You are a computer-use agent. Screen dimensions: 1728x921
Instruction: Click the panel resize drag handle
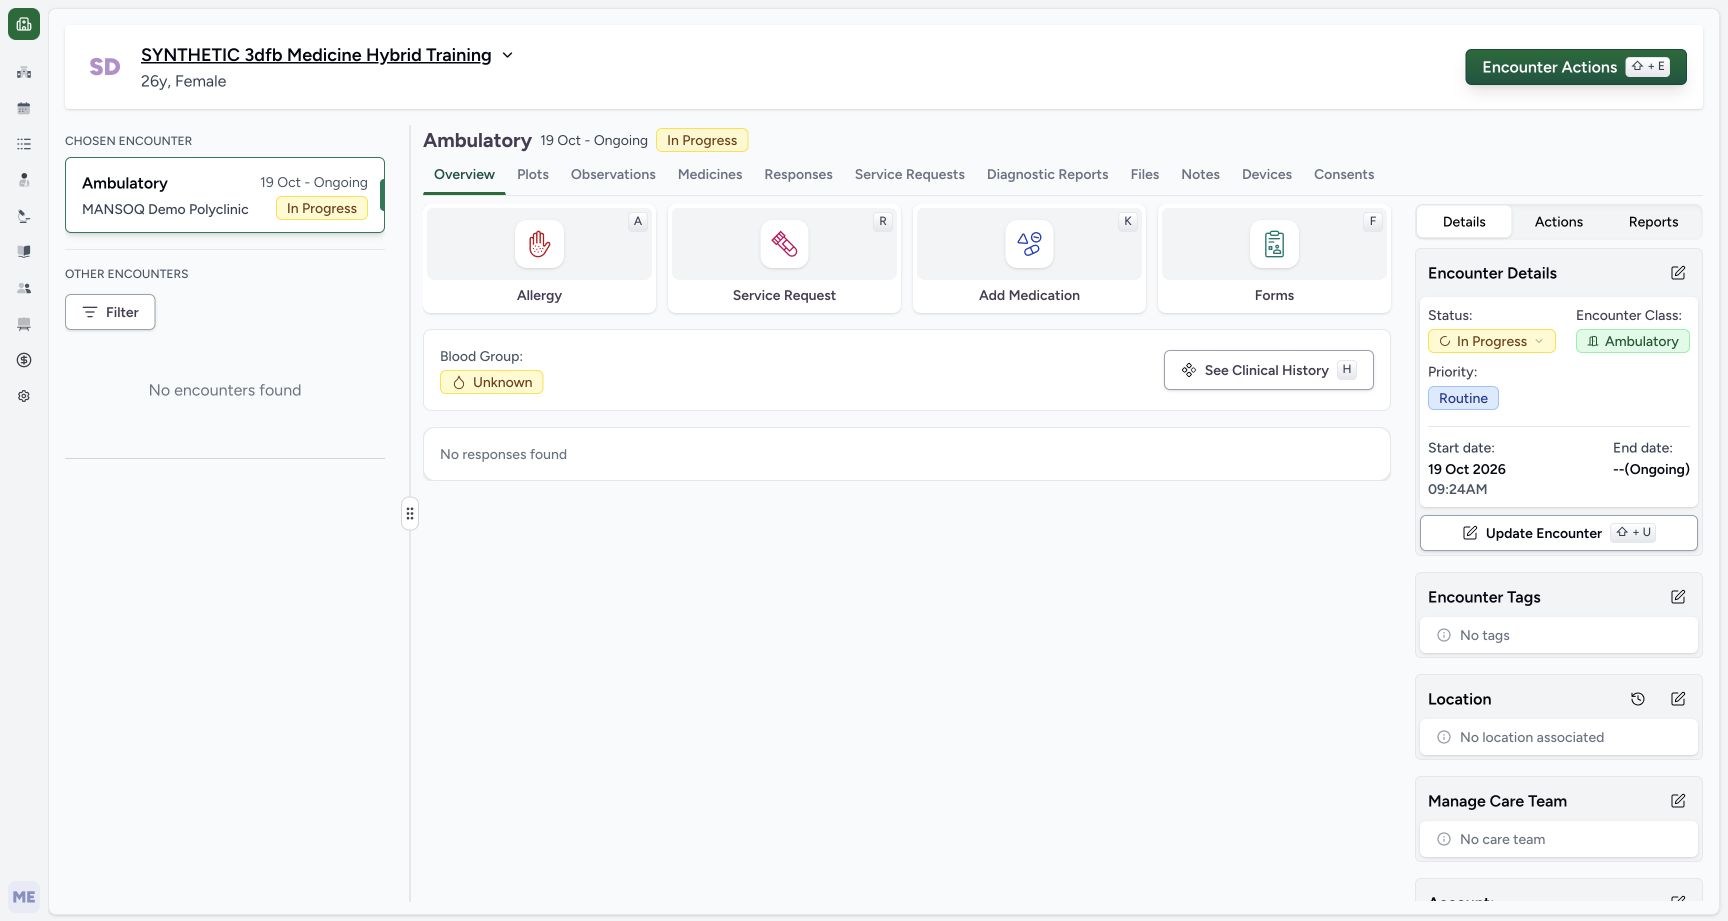click(x=410, y=514)
